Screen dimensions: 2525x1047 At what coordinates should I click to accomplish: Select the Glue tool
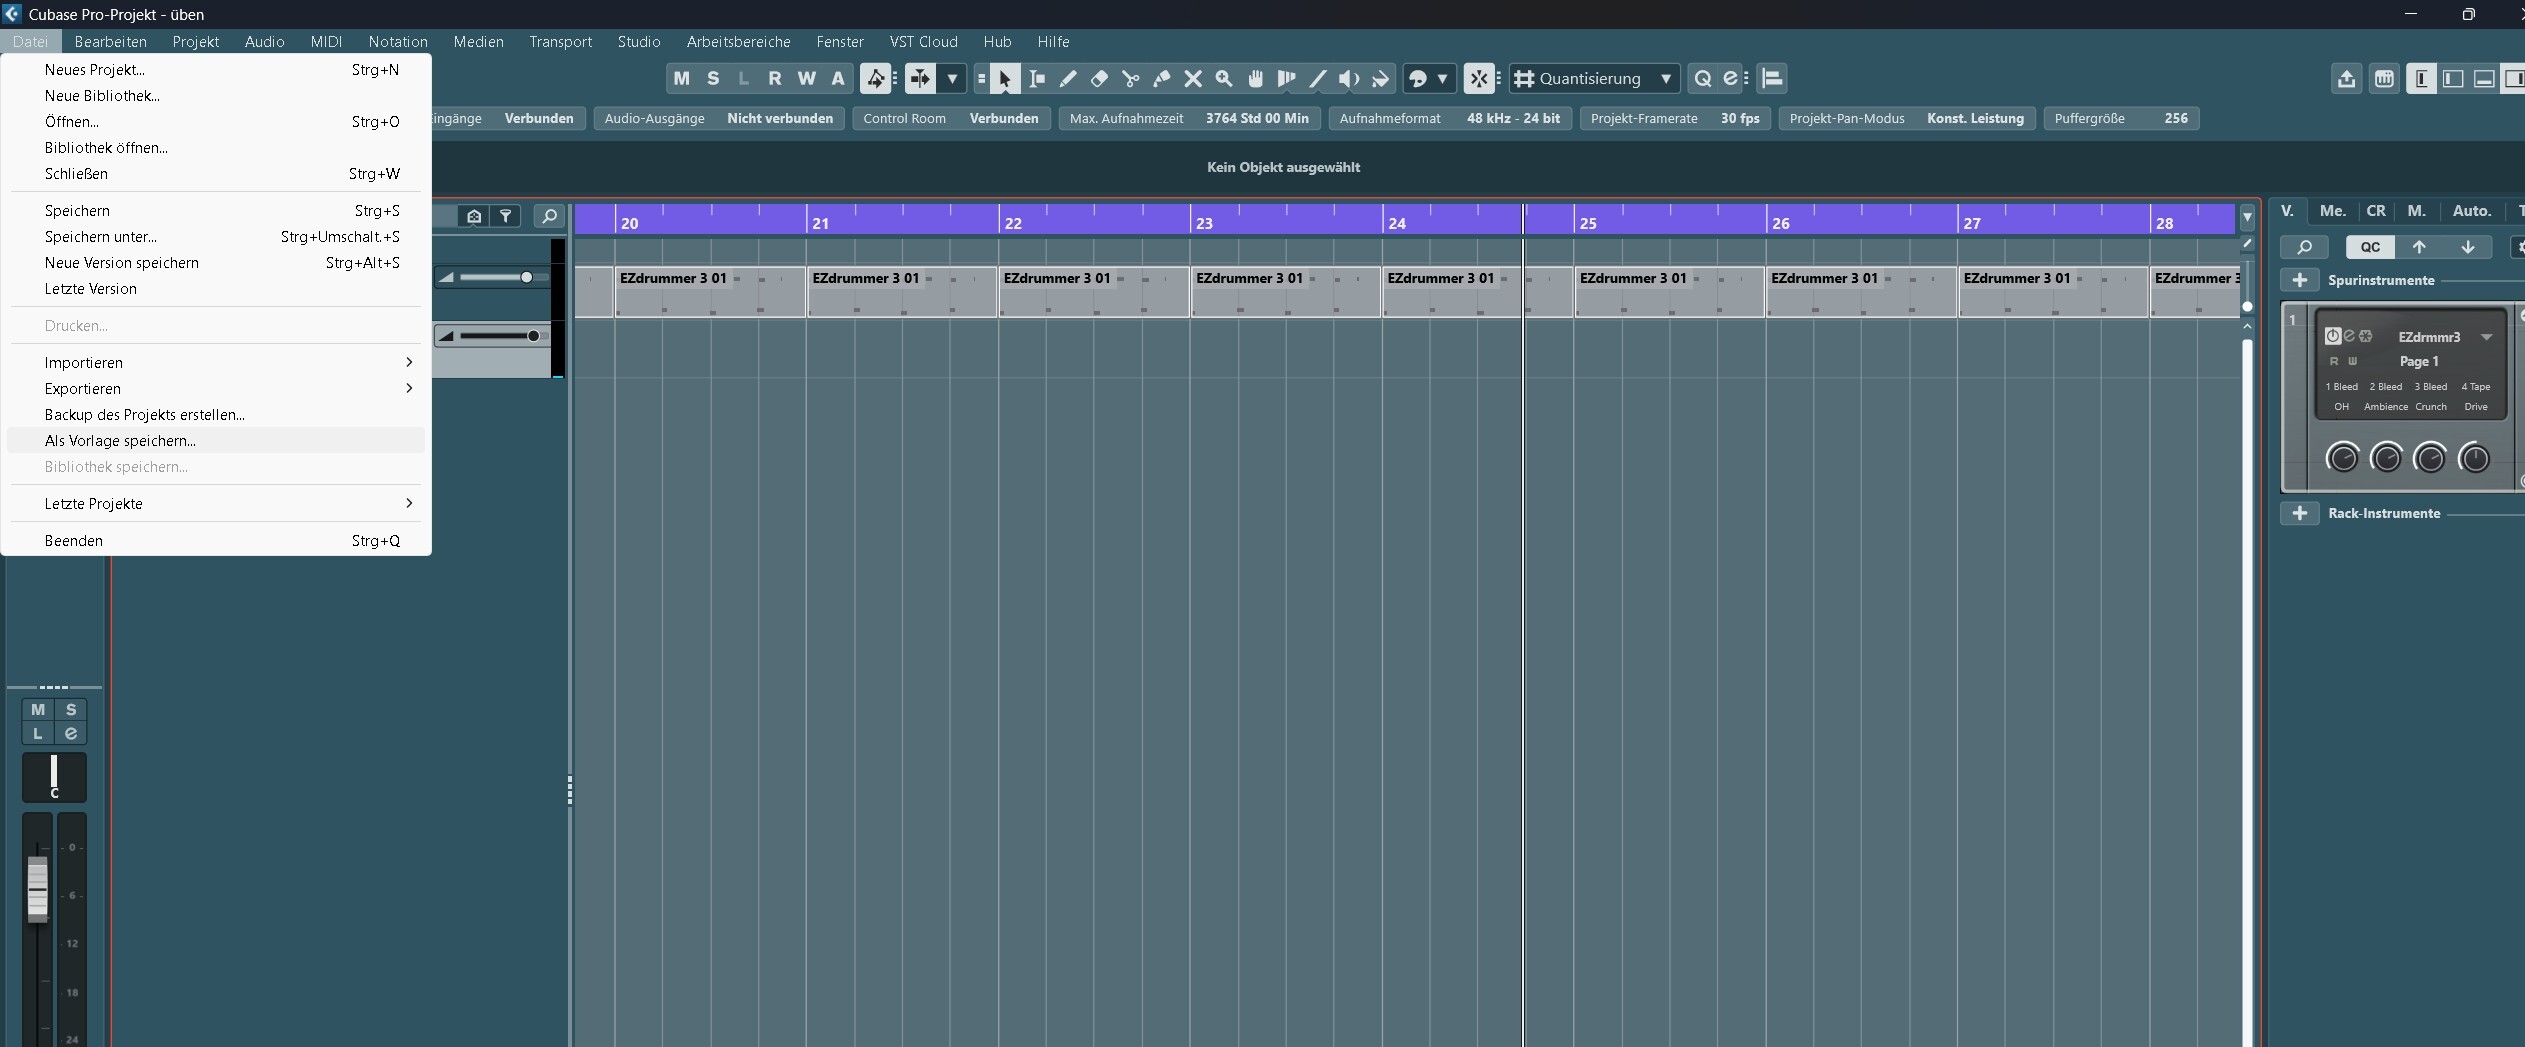[1162, 78]
